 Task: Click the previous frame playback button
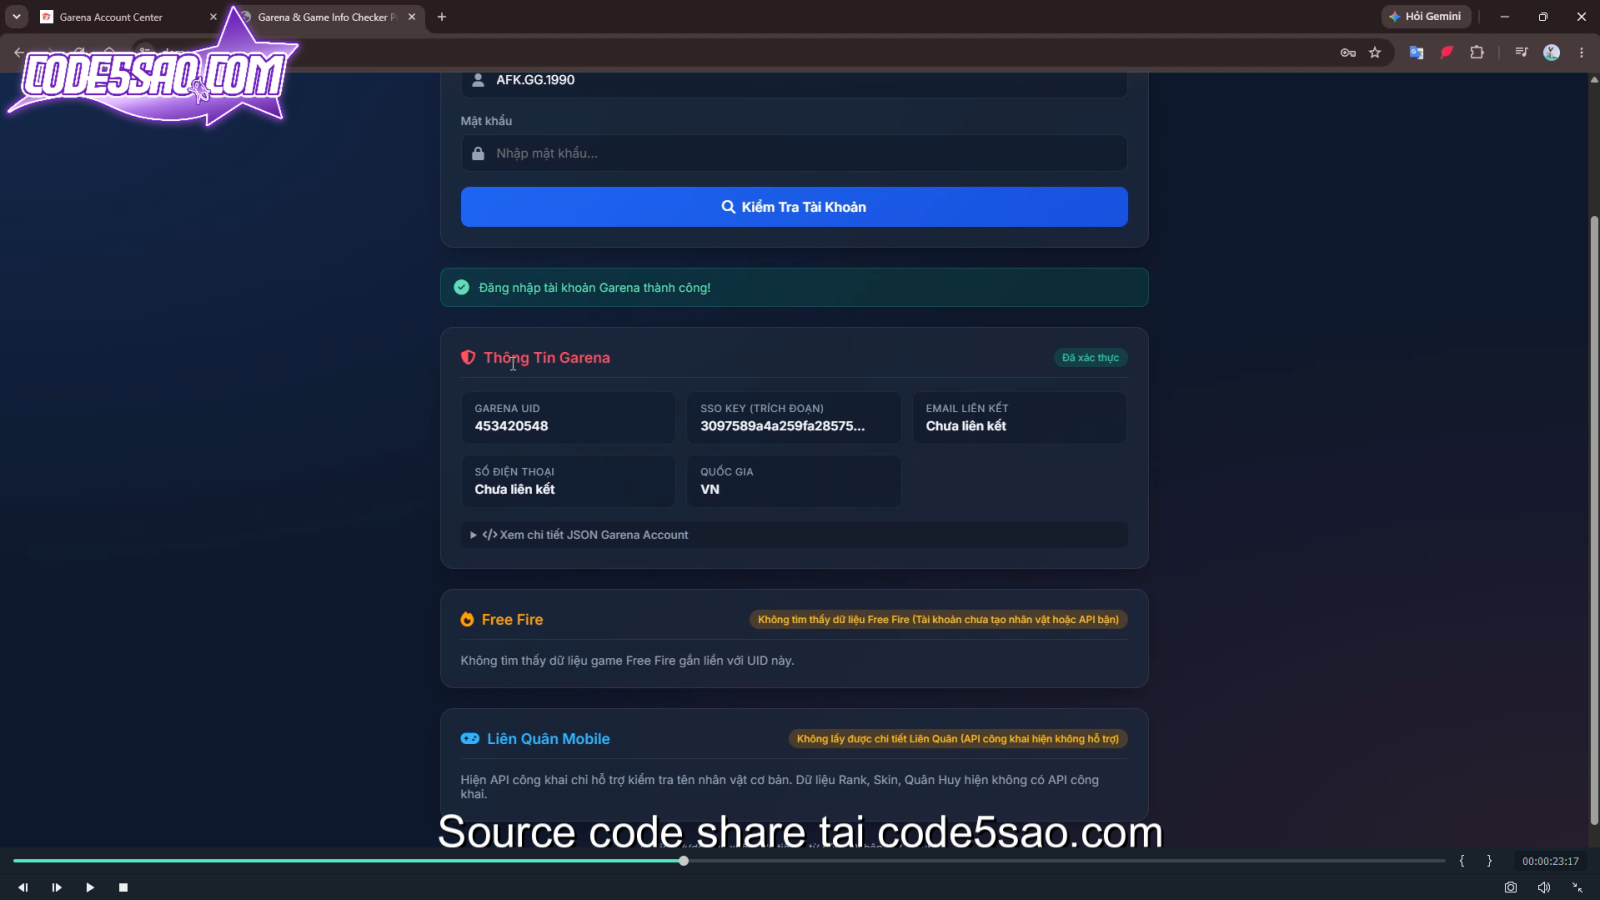pyautogui.click(x=23, y=887)
